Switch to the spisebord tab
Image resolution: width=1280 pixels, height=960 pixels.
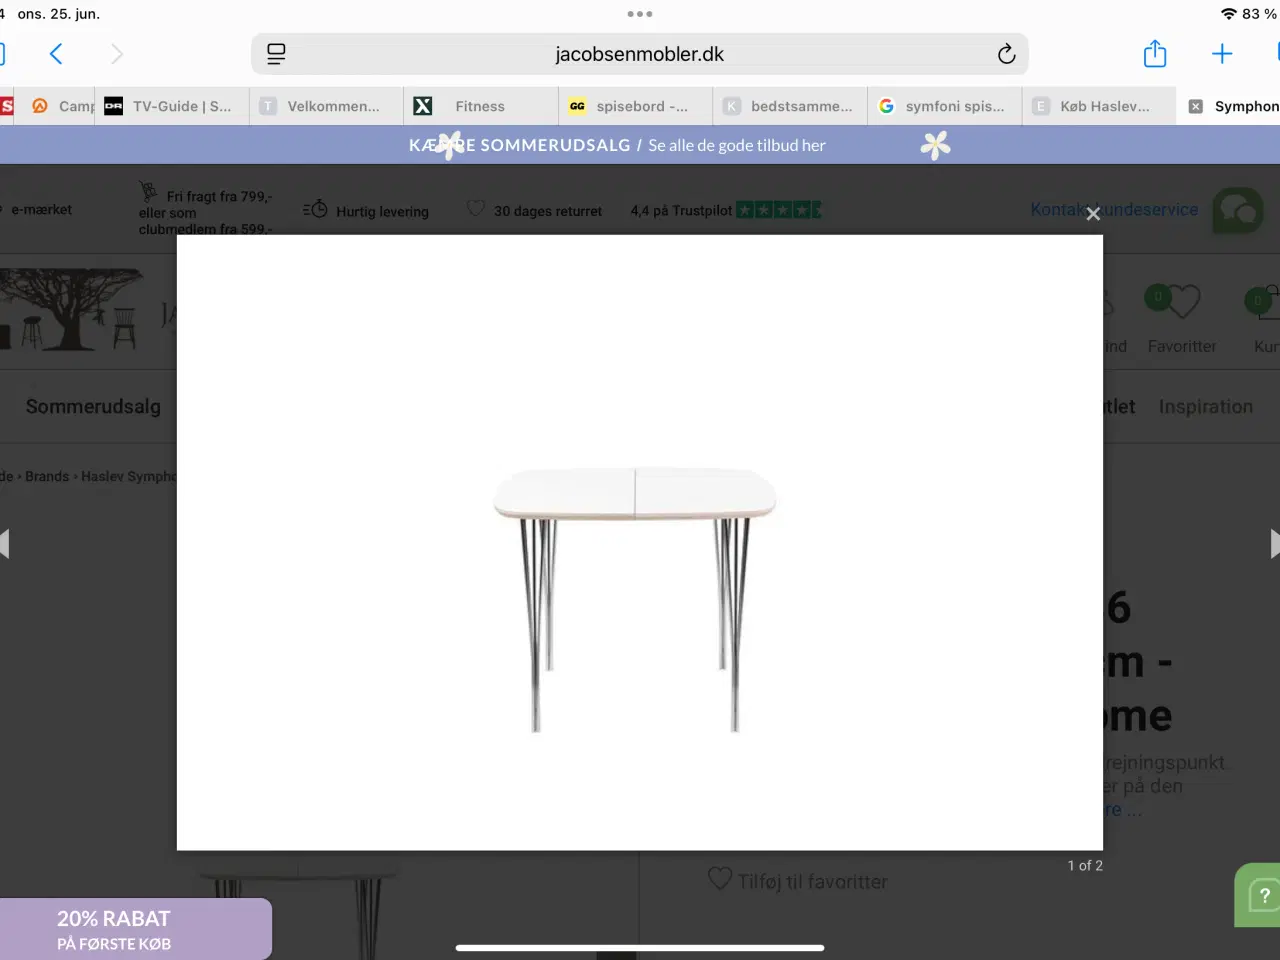pyautogui.click(x=635, y=106)
